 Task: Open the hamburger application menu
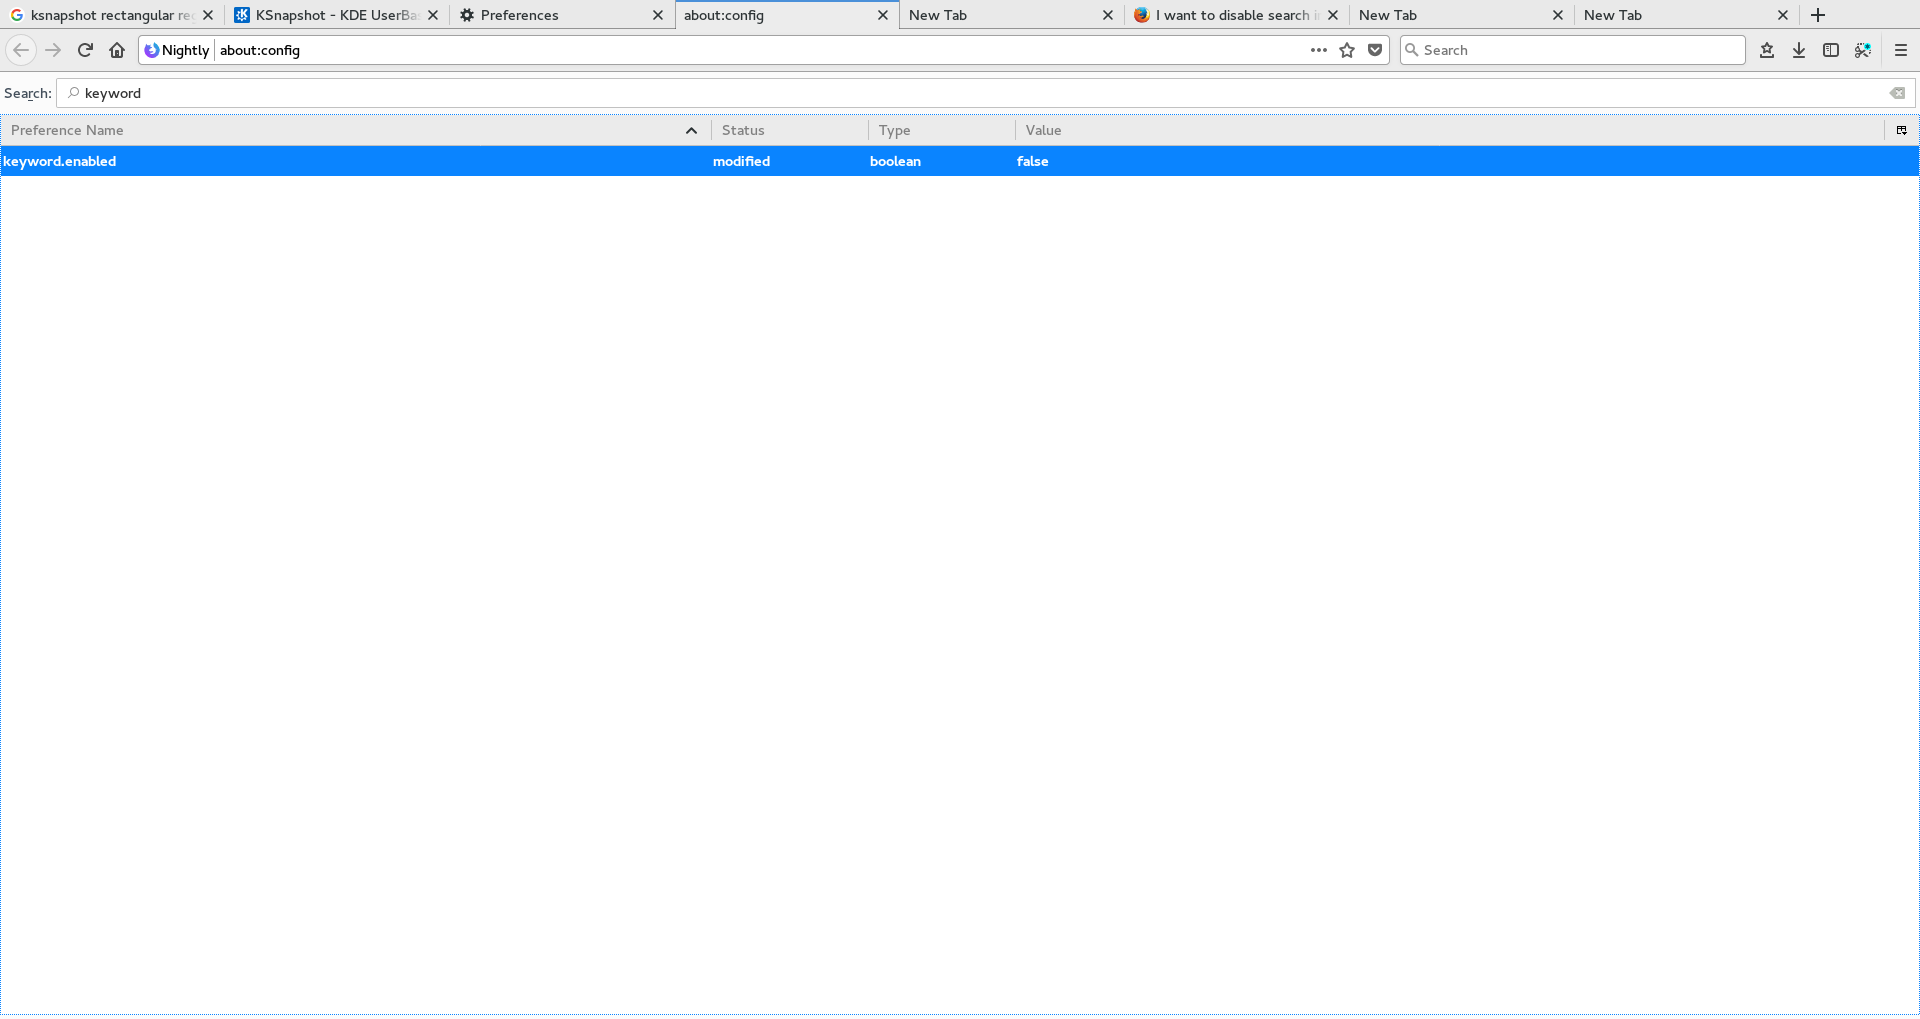(1901, 50)
